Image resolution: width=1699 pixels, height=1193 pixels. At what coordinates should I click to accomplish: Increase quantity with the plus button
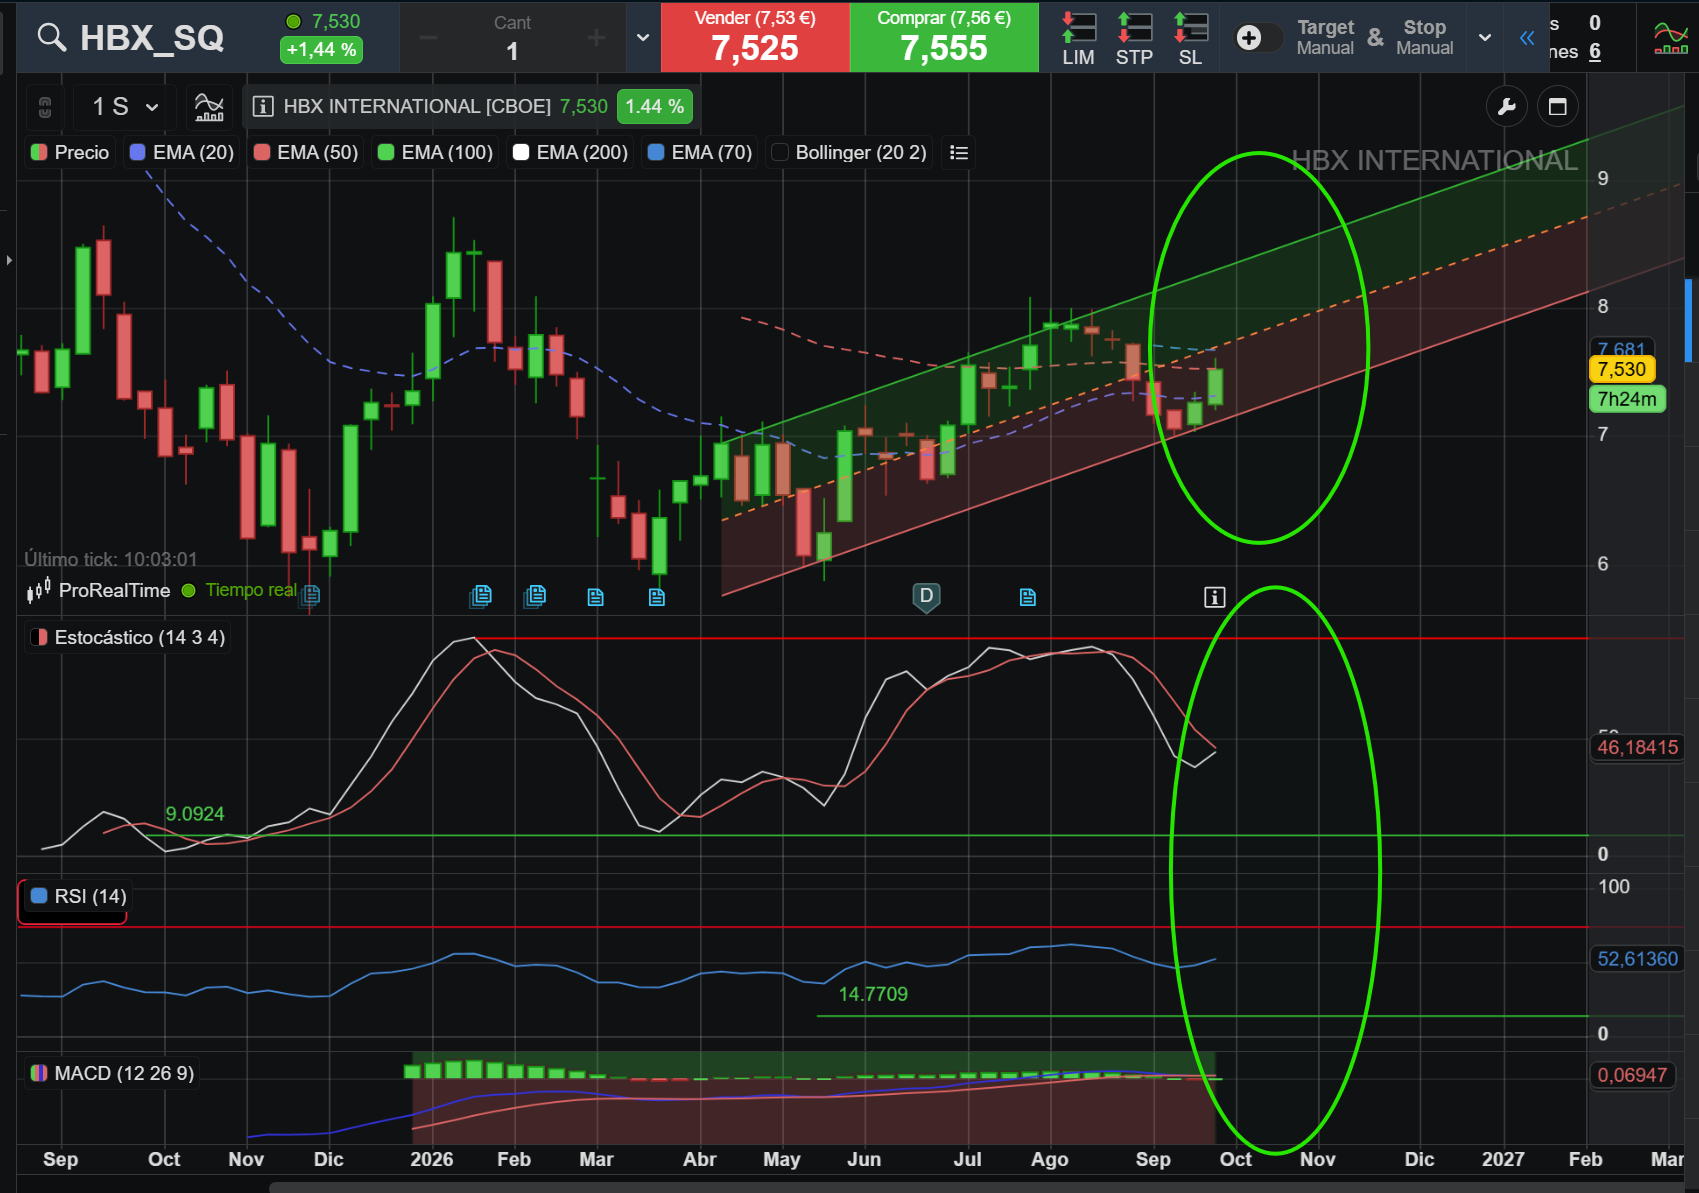pos(597,38)
